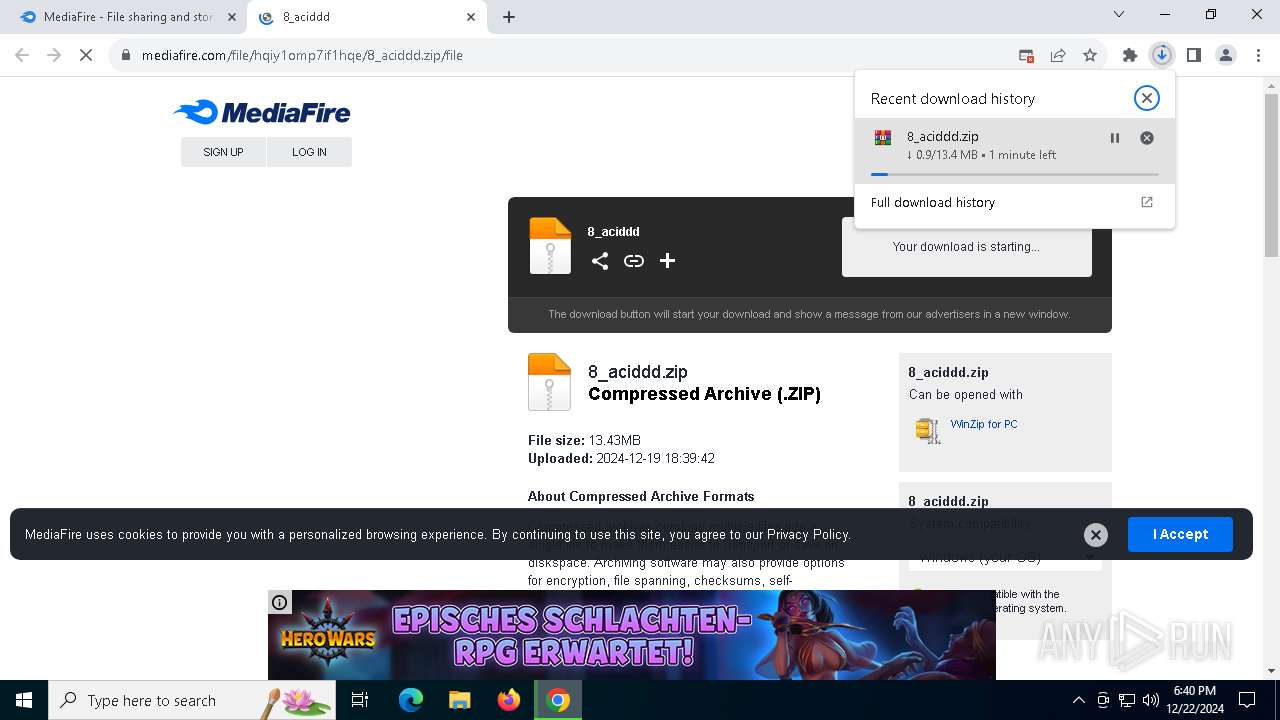Click the taskbar search box

(192, 700)
